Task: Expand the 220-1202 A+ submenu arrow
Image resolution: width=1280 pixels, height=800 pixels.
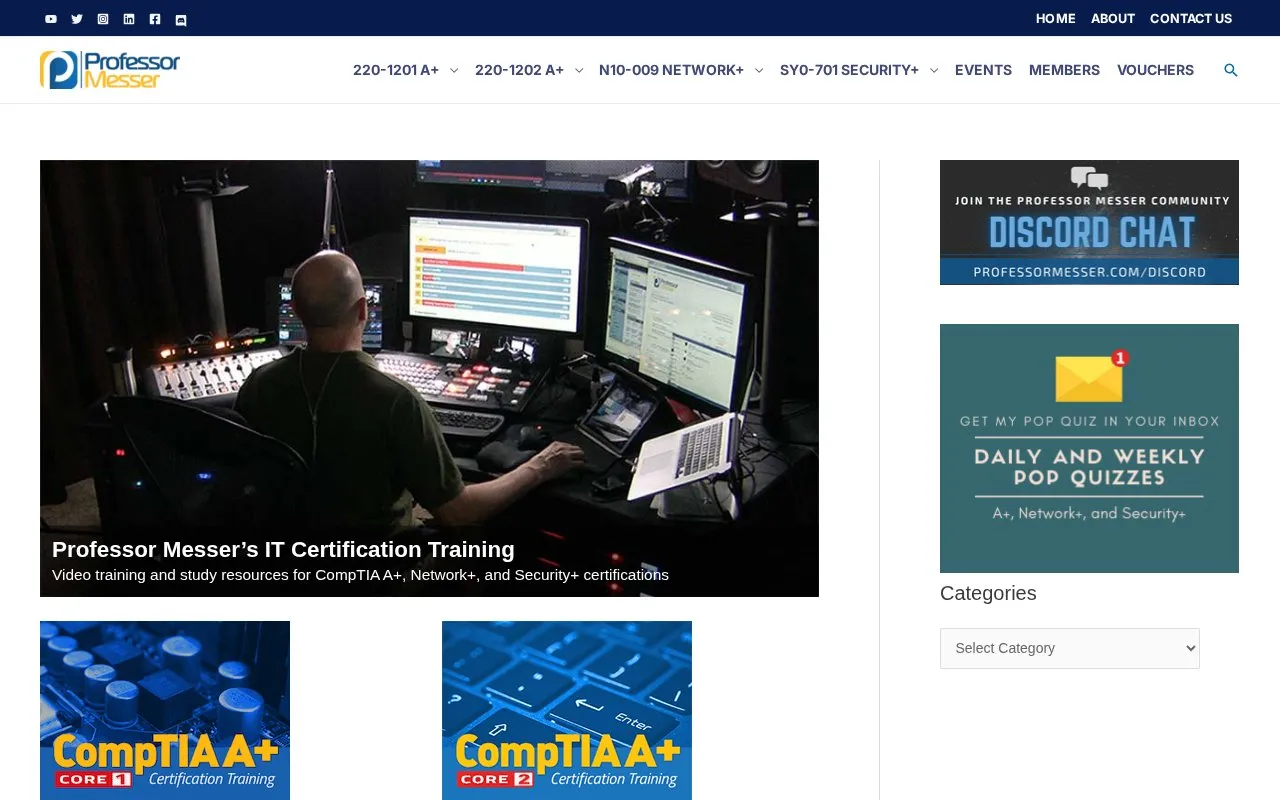Action: click(579, 70)
